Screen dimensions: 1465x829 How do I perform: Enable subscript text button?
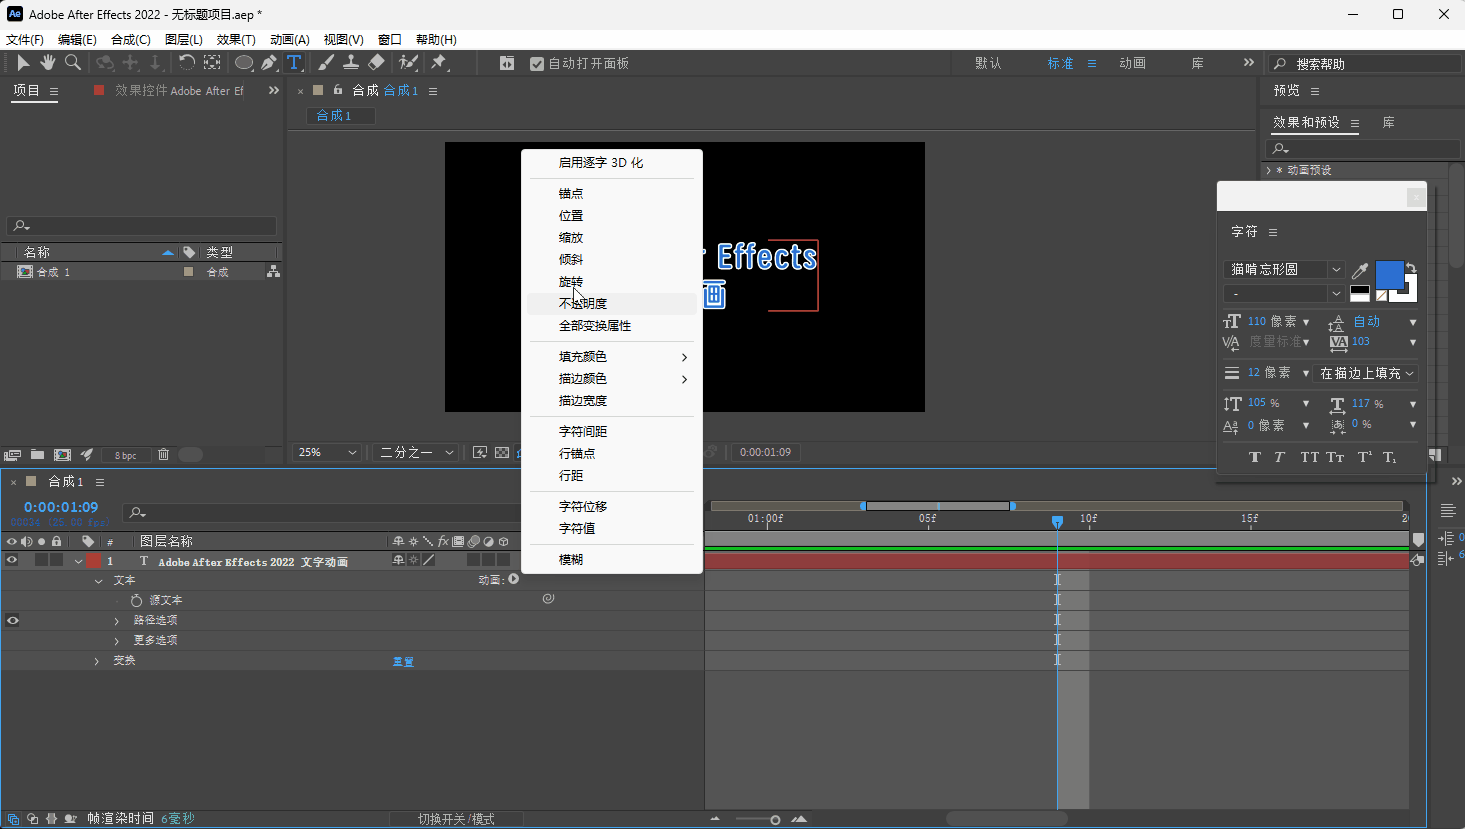[1390, 457]
